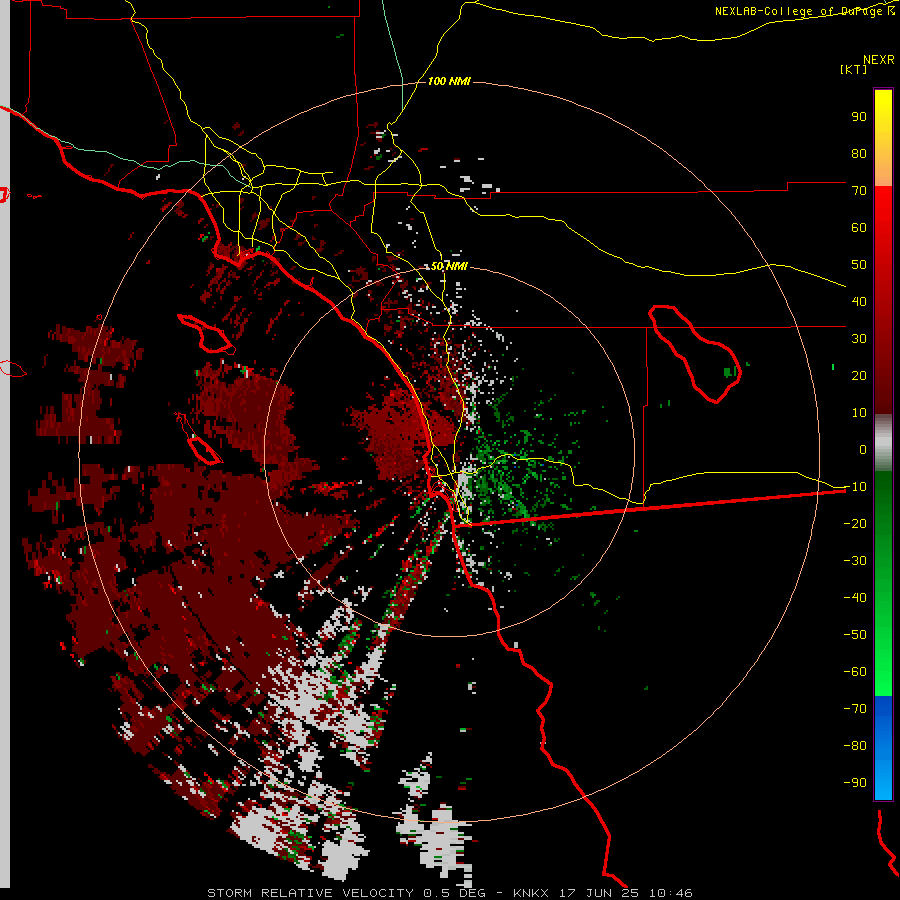Click the blue bottom band of the color bar
Viewport: 900px width, 900px height.
(x=883, y=747)
